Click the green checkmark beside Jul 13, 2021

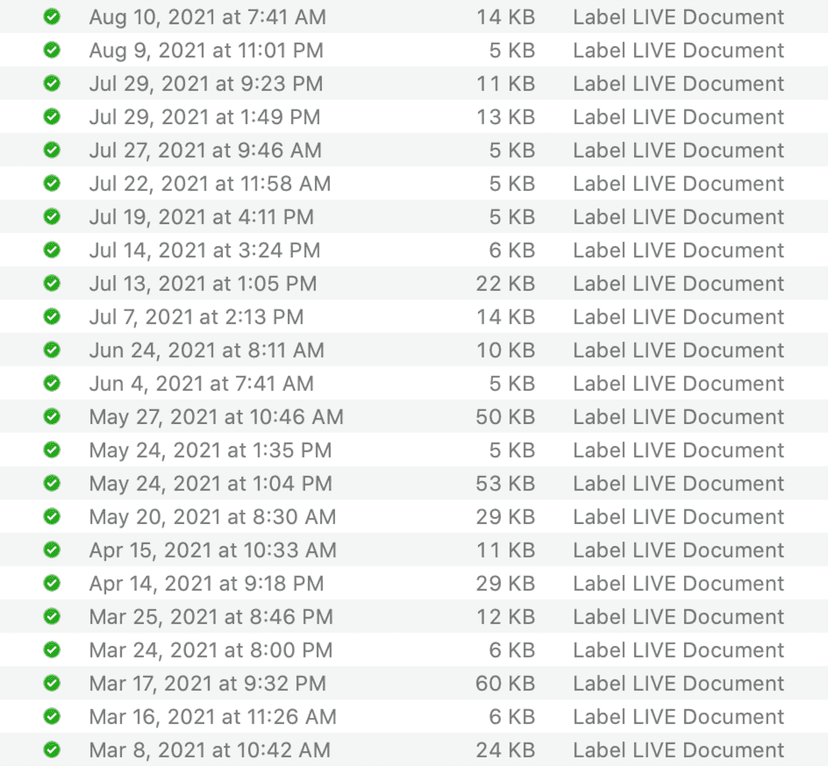52,283
